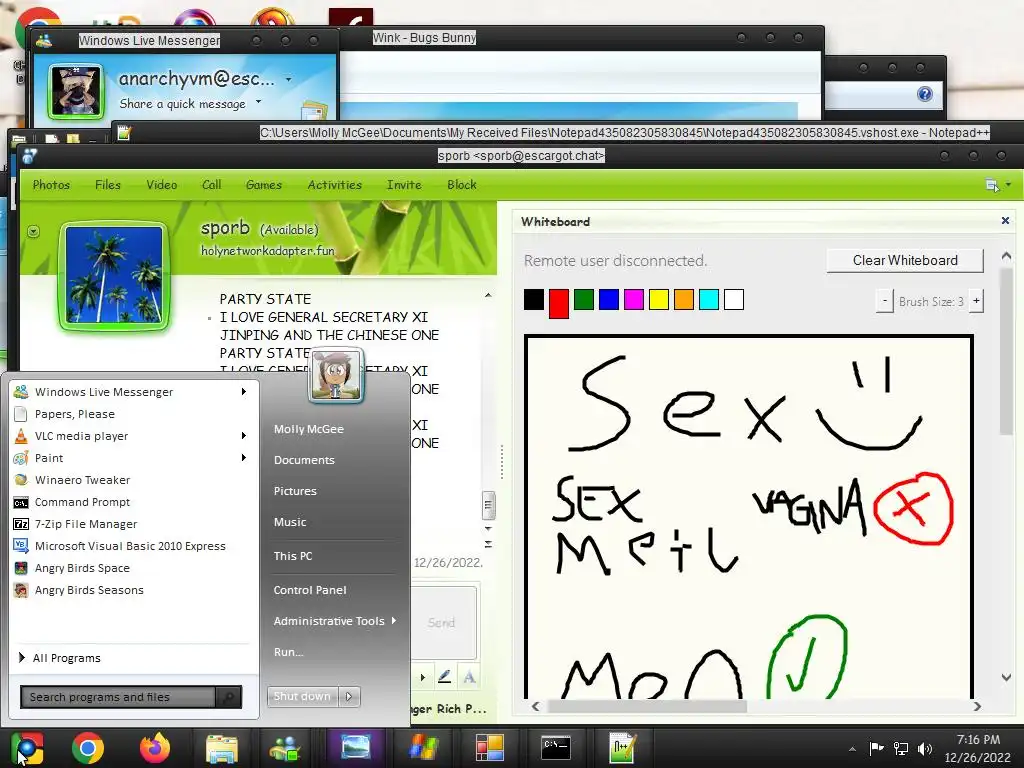Expand VLC media player submenu arrow

pyautogui.click(x=244, y=436)
